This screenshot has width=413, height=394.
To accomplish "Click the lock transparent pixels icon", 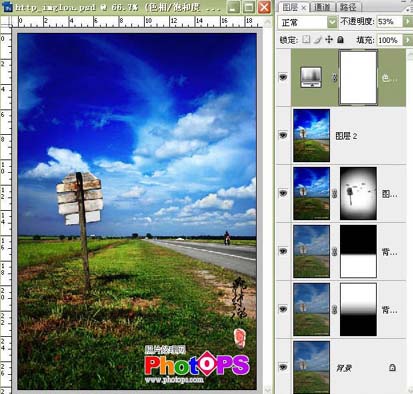I will point(306,40).
